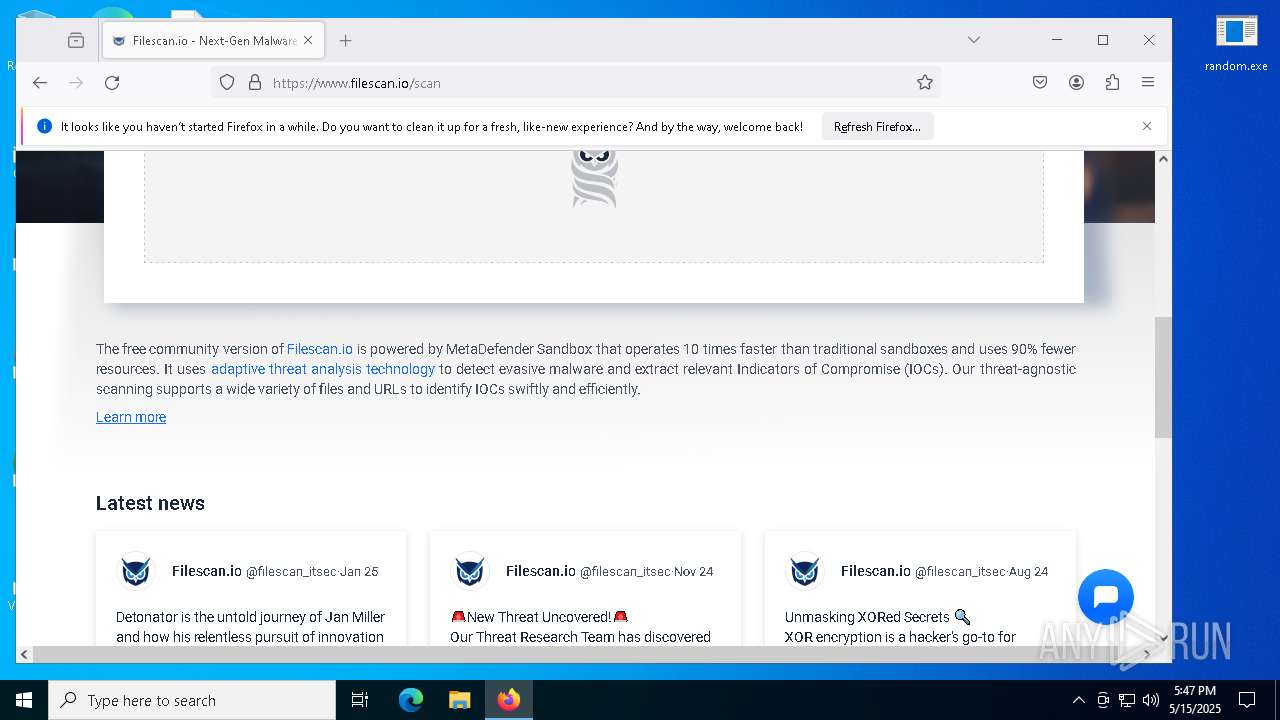The image size is (1280, 720).
Task: Open volume control tray icon
Action: pos(1151,700)
